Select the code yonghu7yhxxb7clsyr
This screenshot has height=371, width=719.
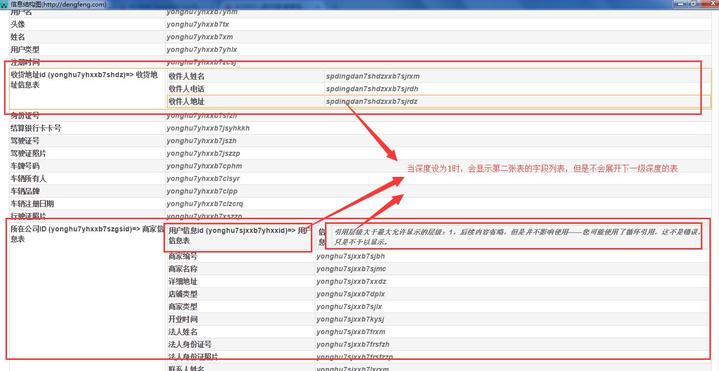pyautogui.click(x=203, y=178)
